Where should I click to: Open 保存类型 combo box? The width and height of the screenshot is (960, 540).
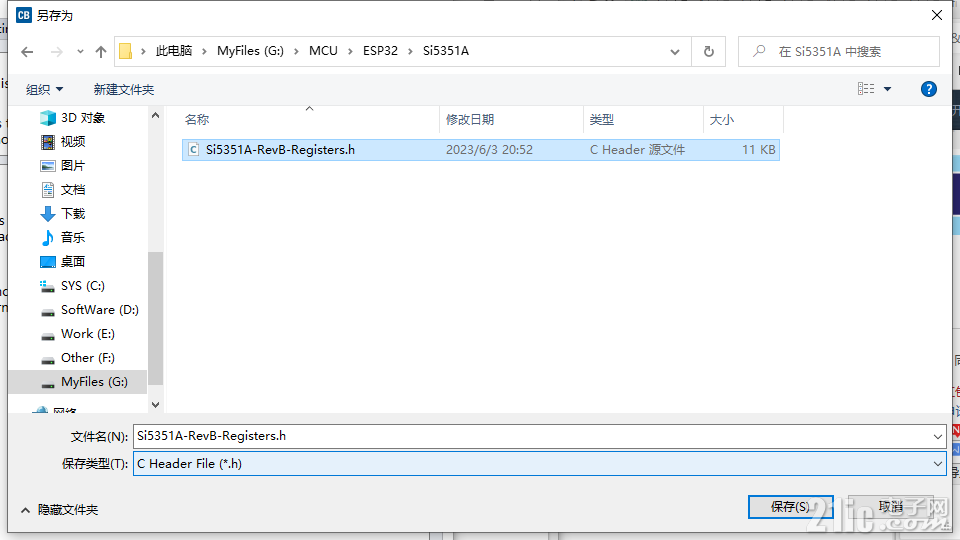(539, 464)
